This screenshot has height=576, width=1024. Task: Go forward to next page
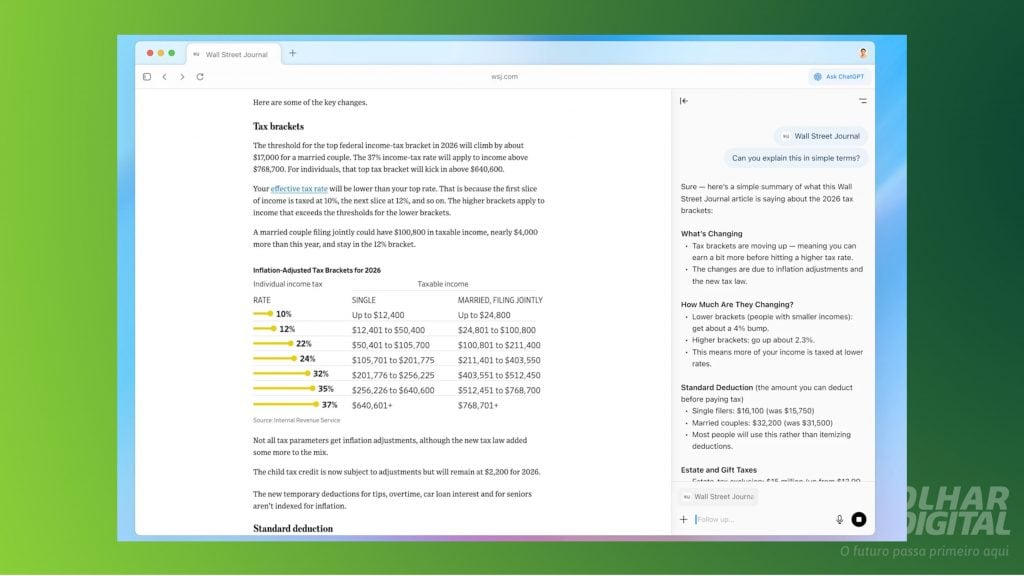182,76
